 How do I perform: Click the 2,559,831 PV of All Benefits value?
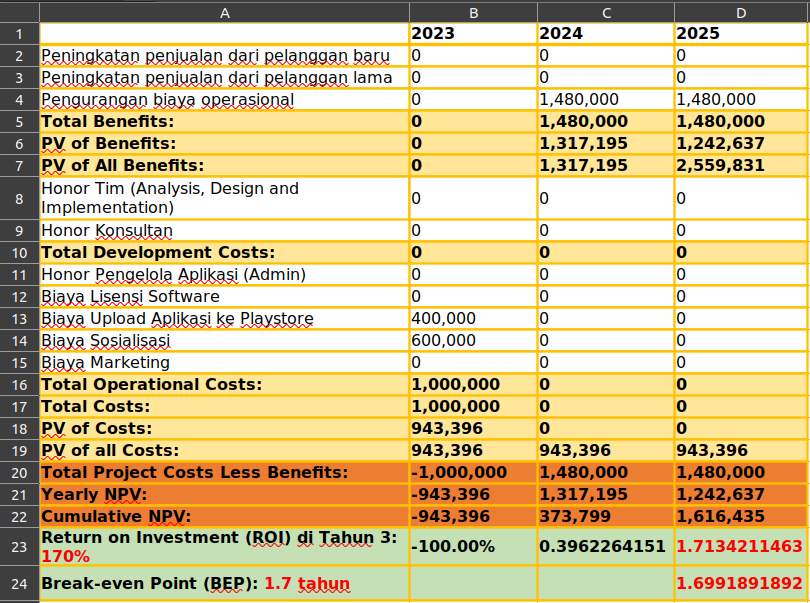point(740,166)
